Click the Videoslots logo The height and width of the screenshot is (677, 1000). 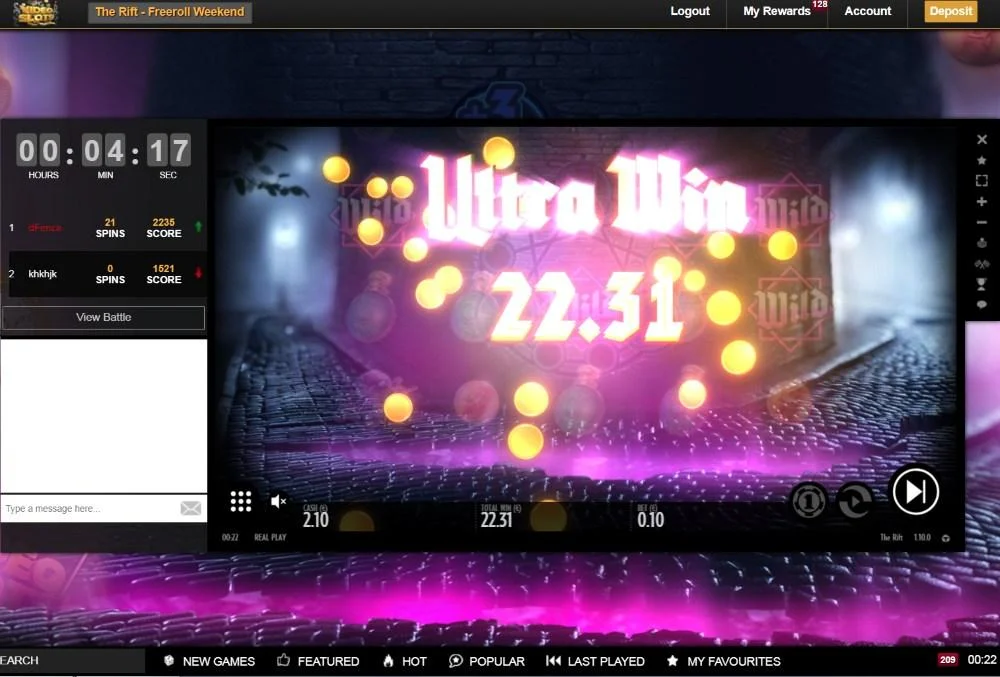[x=36, y=13]
